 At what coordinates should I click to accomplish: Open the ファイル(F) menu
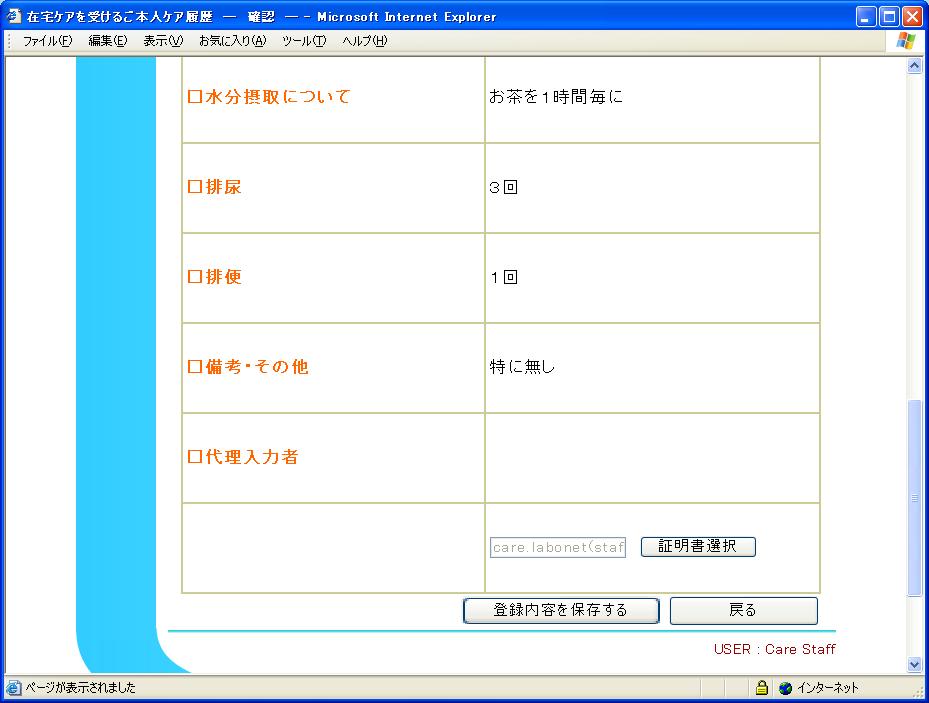(x=47, y=41)
